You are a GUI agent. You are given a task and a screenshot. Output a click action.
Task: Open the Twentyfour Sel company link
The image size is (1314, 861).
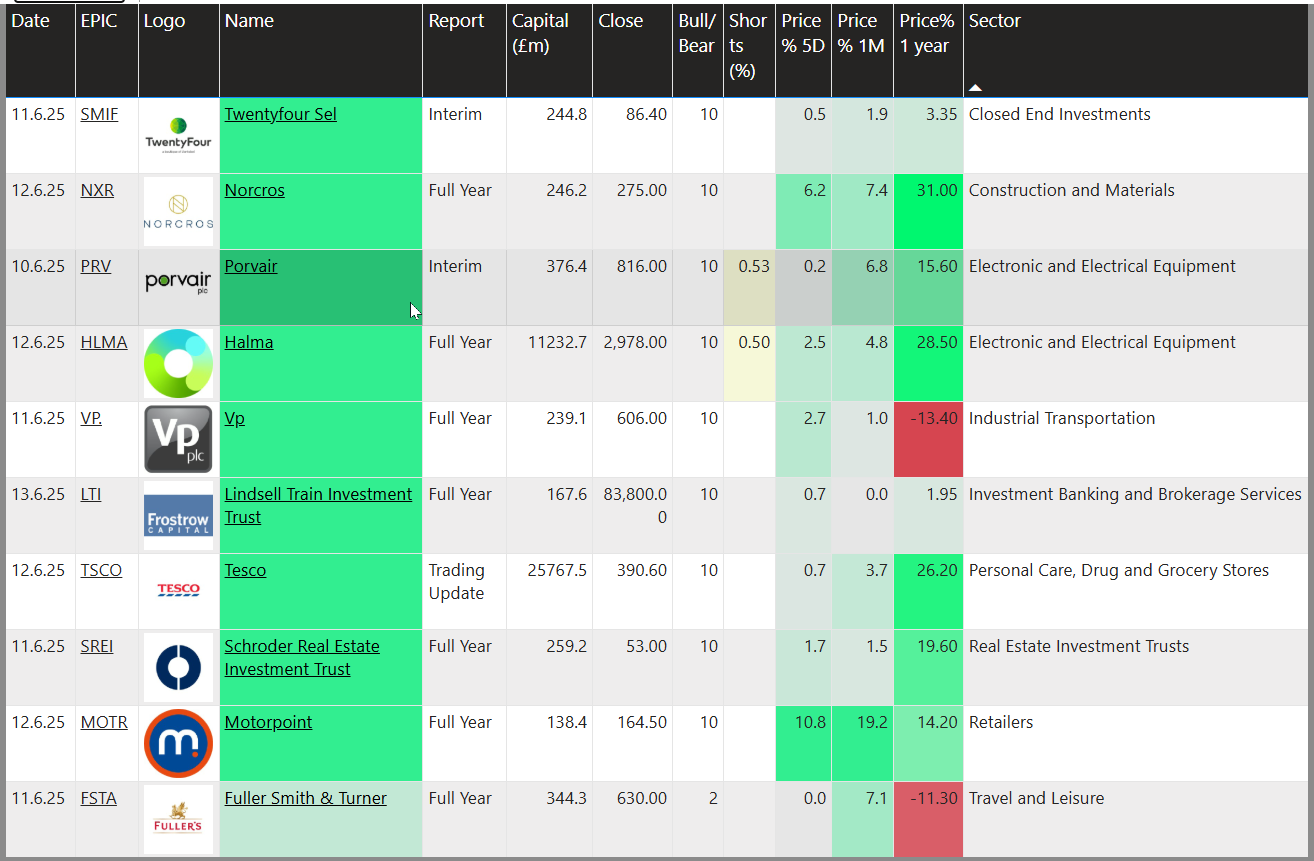[x=280, y=114]
